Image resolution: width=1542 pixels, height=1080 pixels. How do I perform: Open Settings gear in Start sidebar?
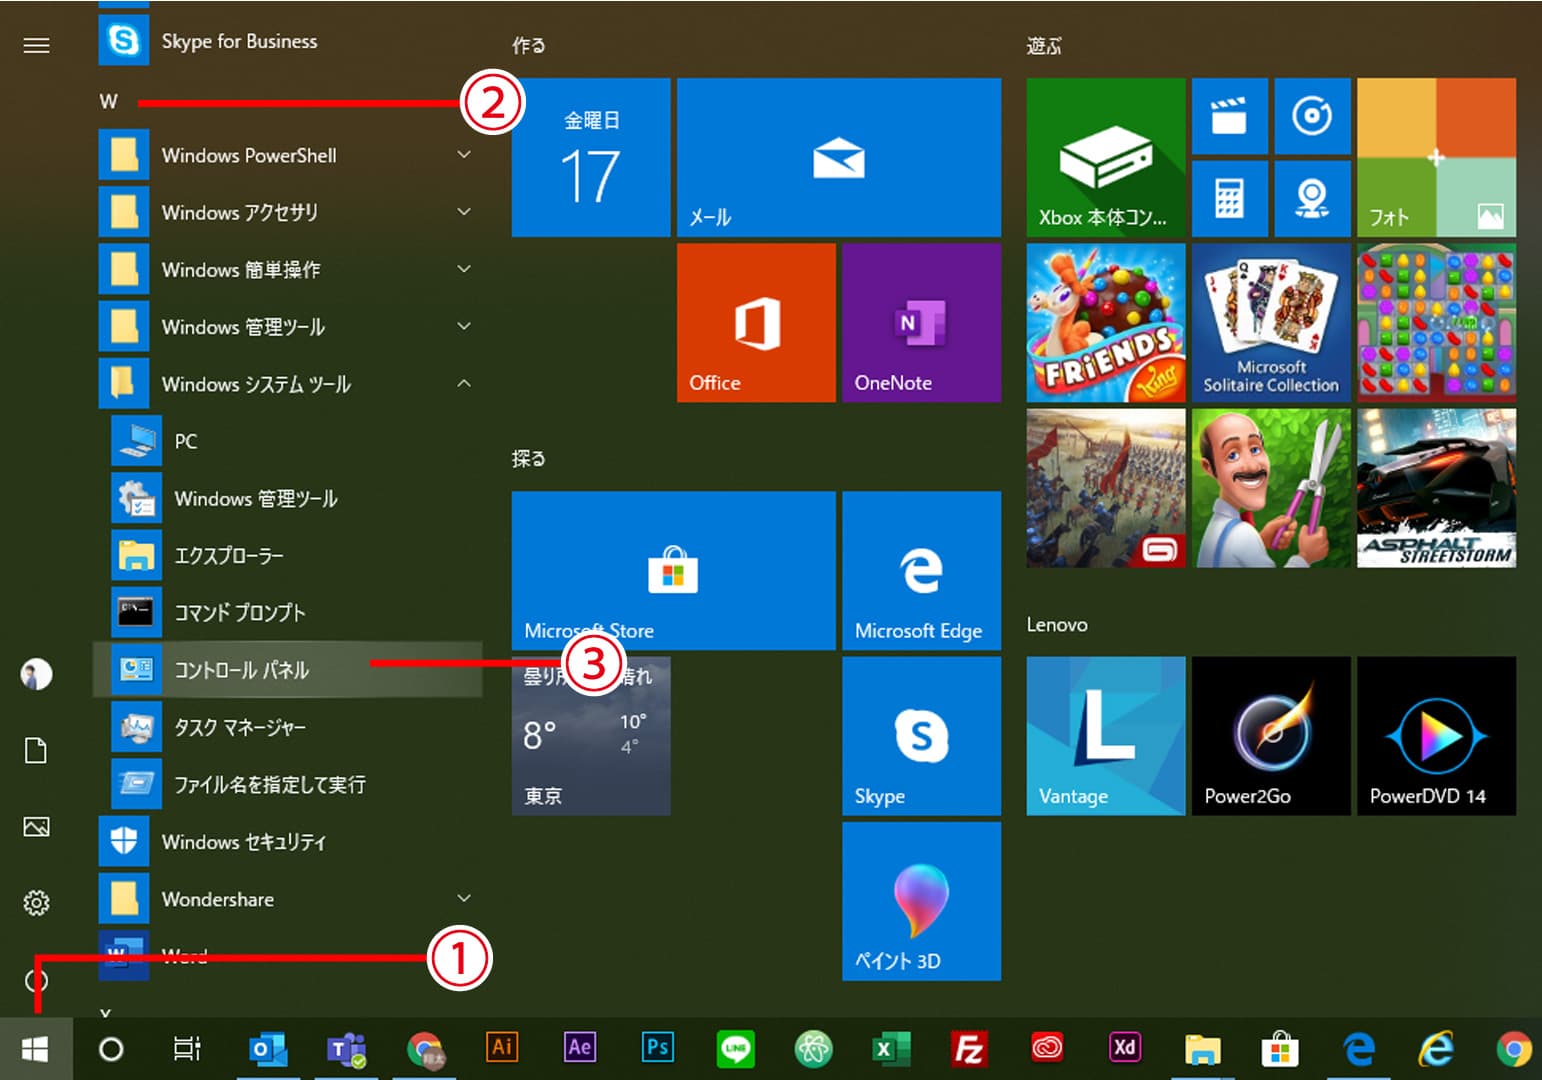36,903
